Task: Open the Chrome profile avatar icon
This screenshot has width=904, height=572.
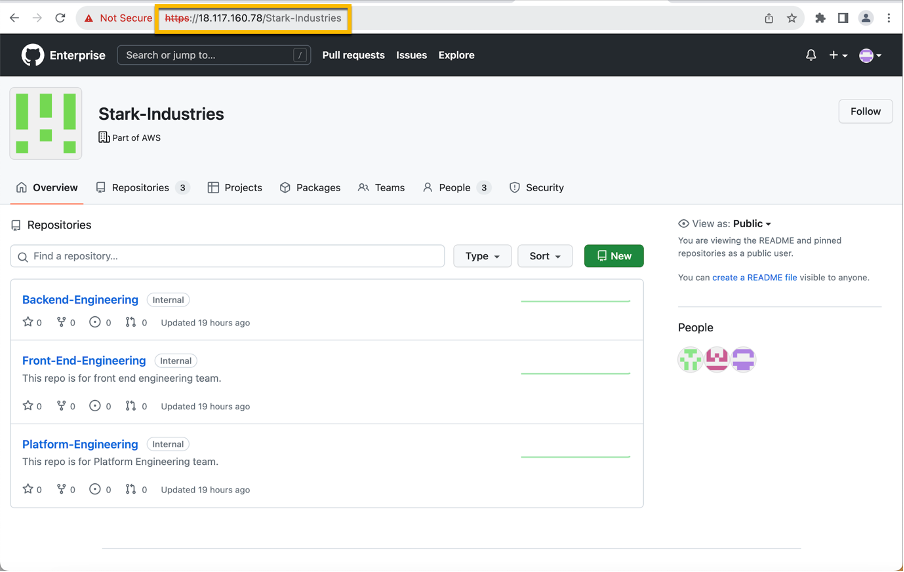Action: pyautogui.click(x=866, y=18)
